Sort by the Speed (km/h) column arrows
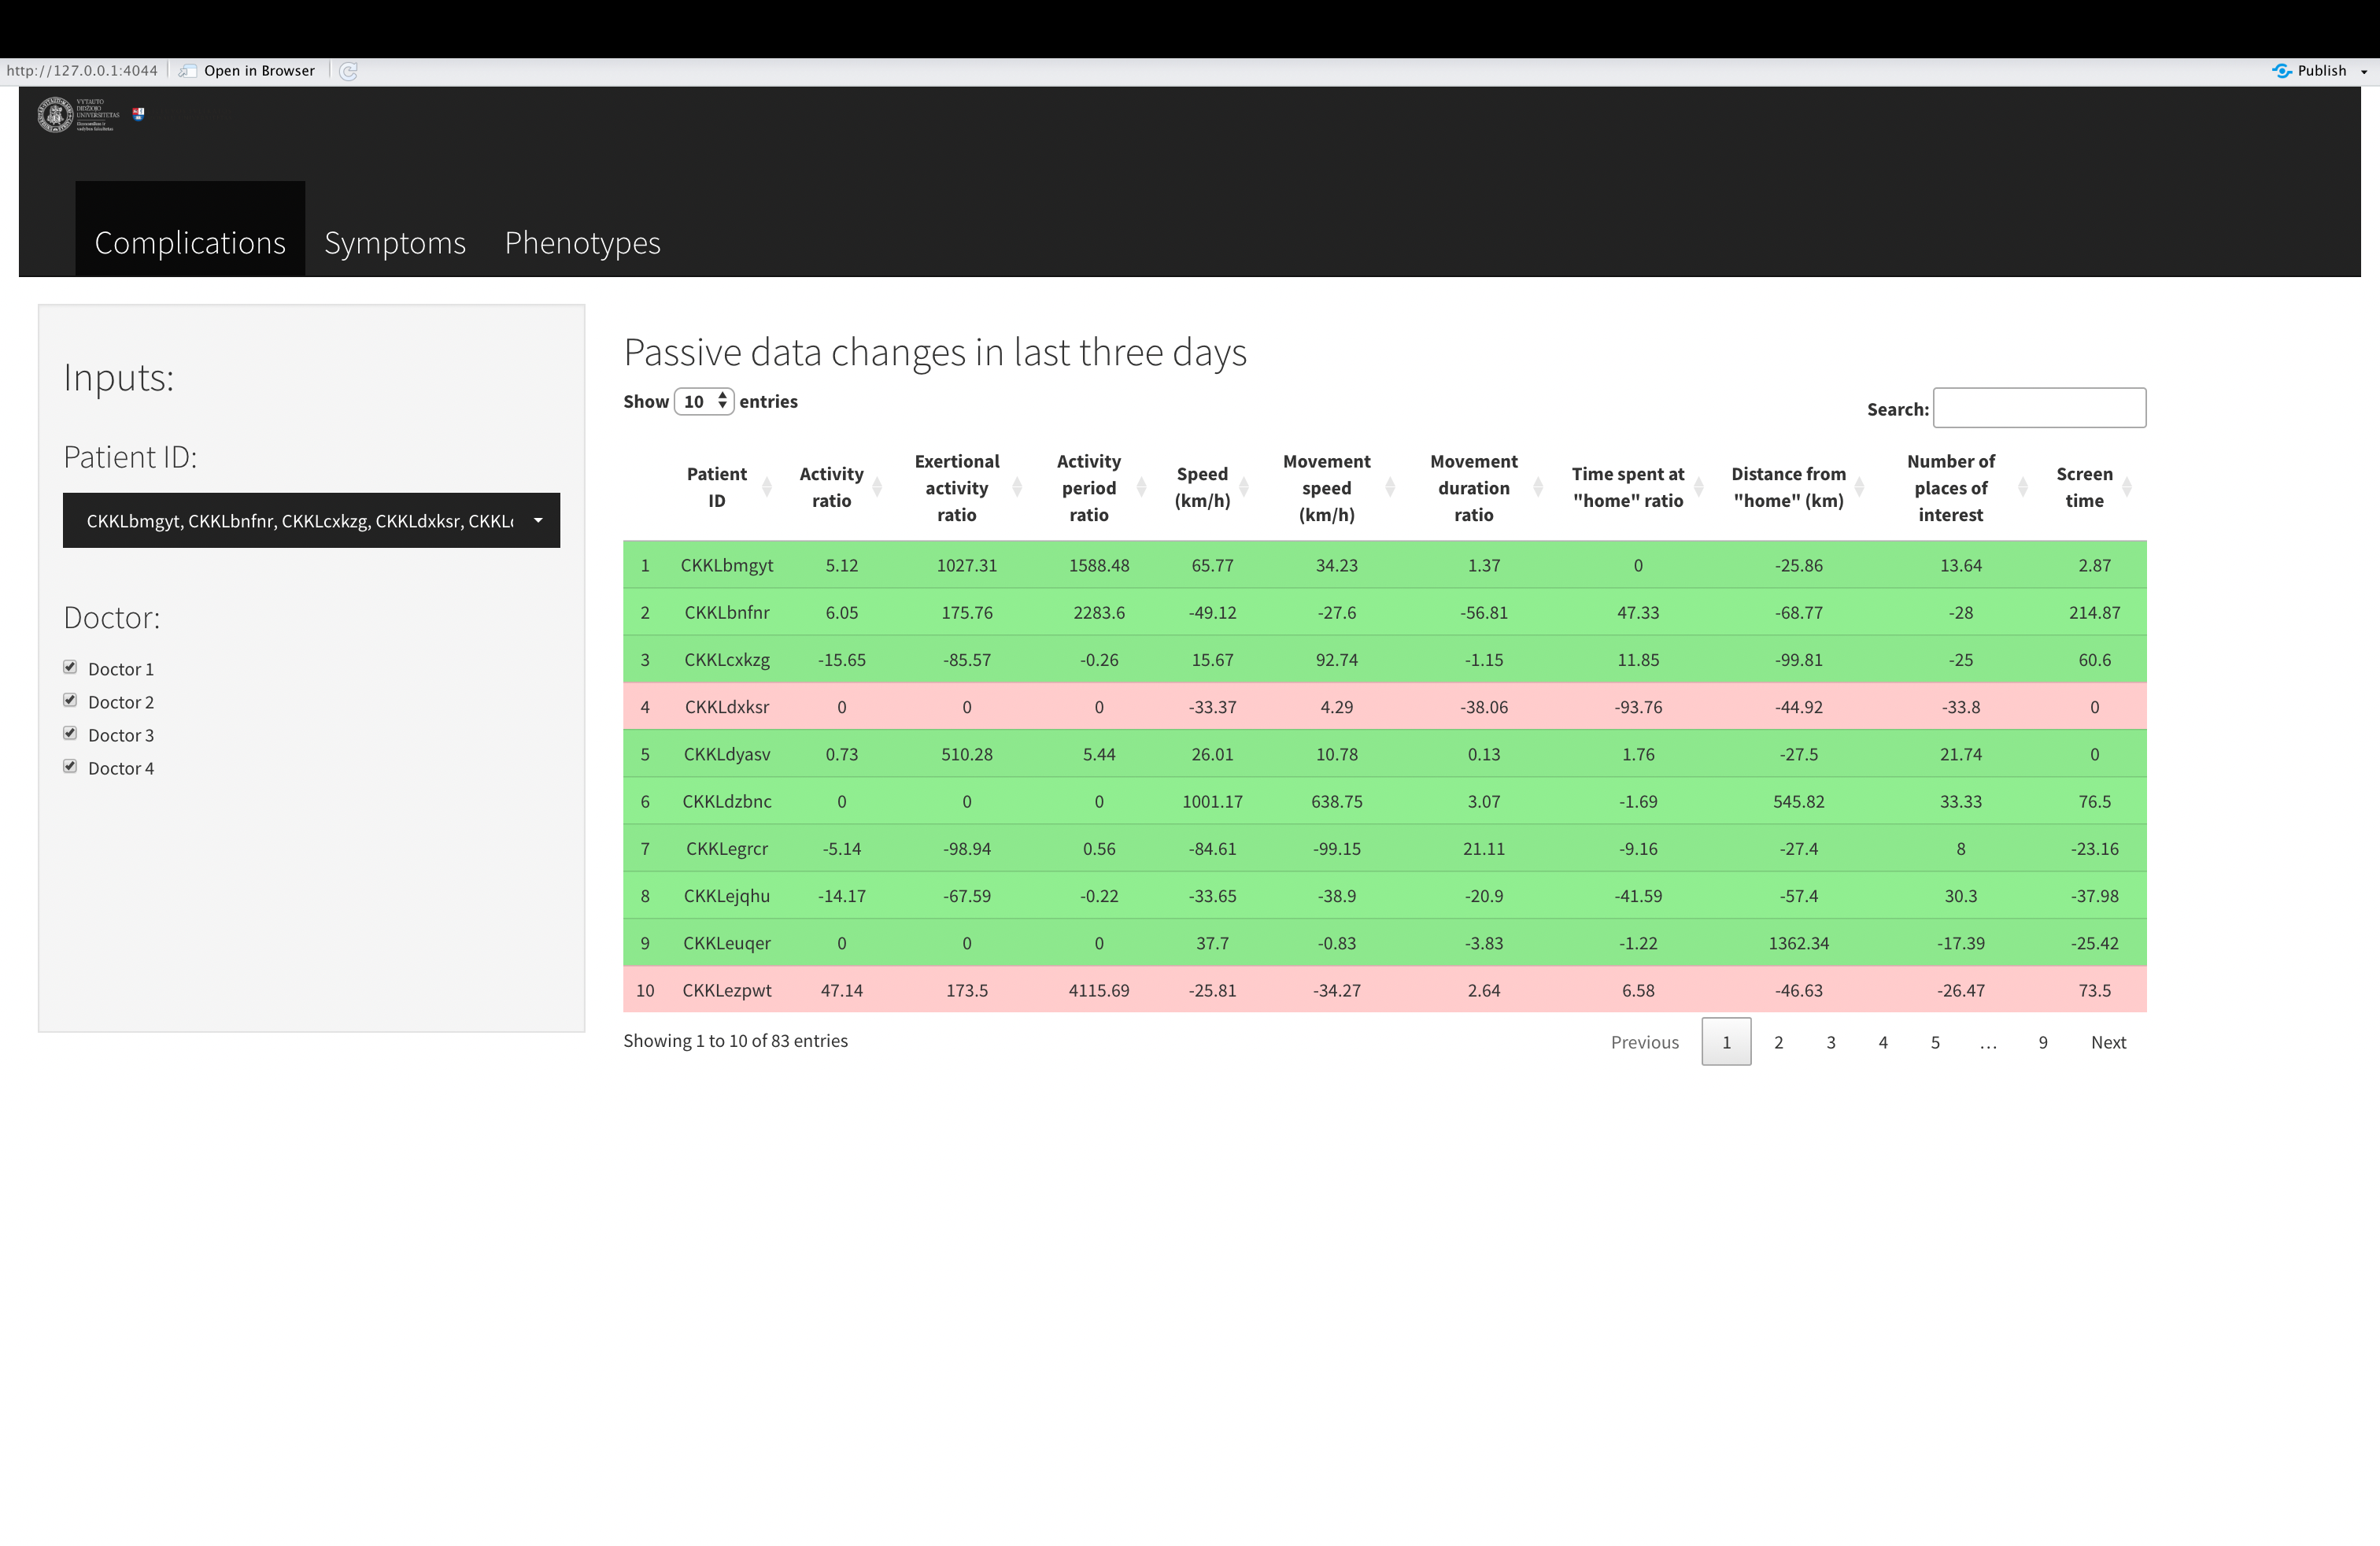Image resolution: width=2380 pixels, height=1546 pixels. click(1244, 487)
